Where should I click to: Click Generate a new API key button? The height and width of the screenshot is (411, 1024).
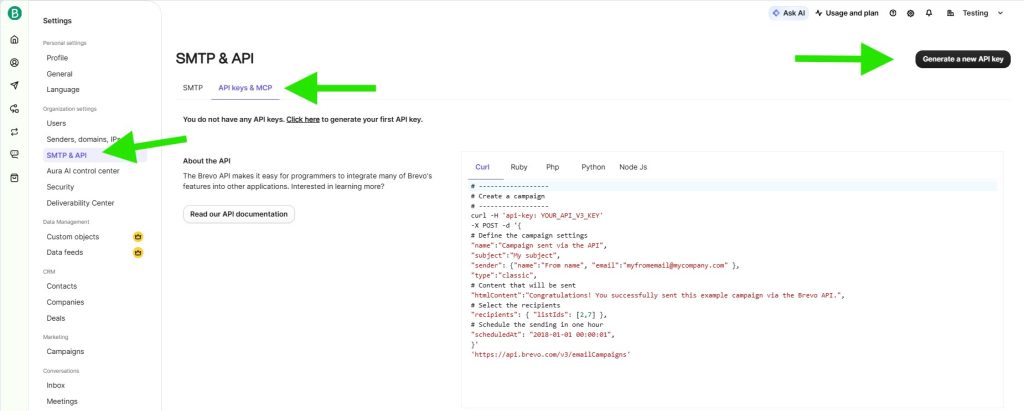coord(962,59)
